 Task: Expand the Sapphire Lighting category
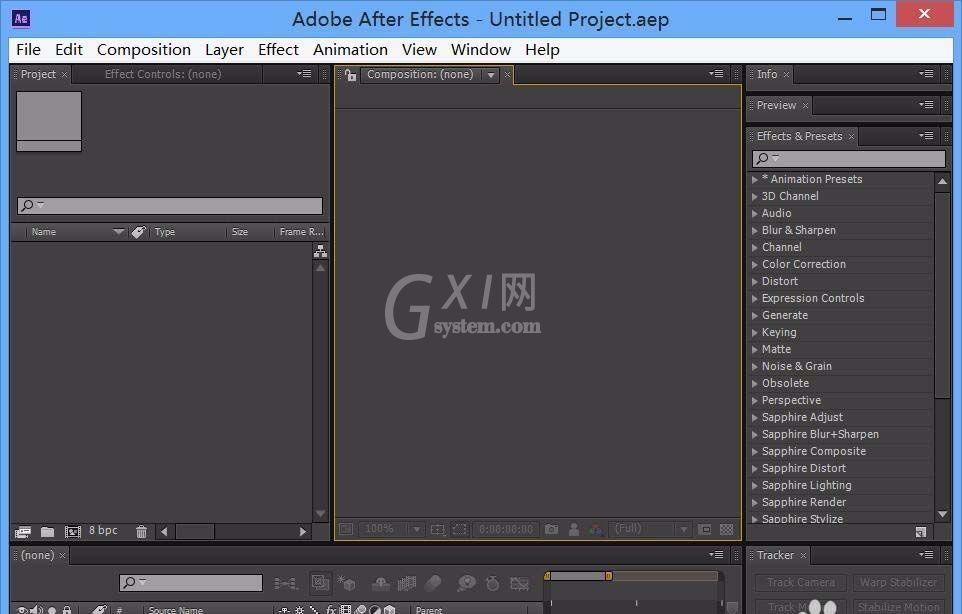point(755,485)
